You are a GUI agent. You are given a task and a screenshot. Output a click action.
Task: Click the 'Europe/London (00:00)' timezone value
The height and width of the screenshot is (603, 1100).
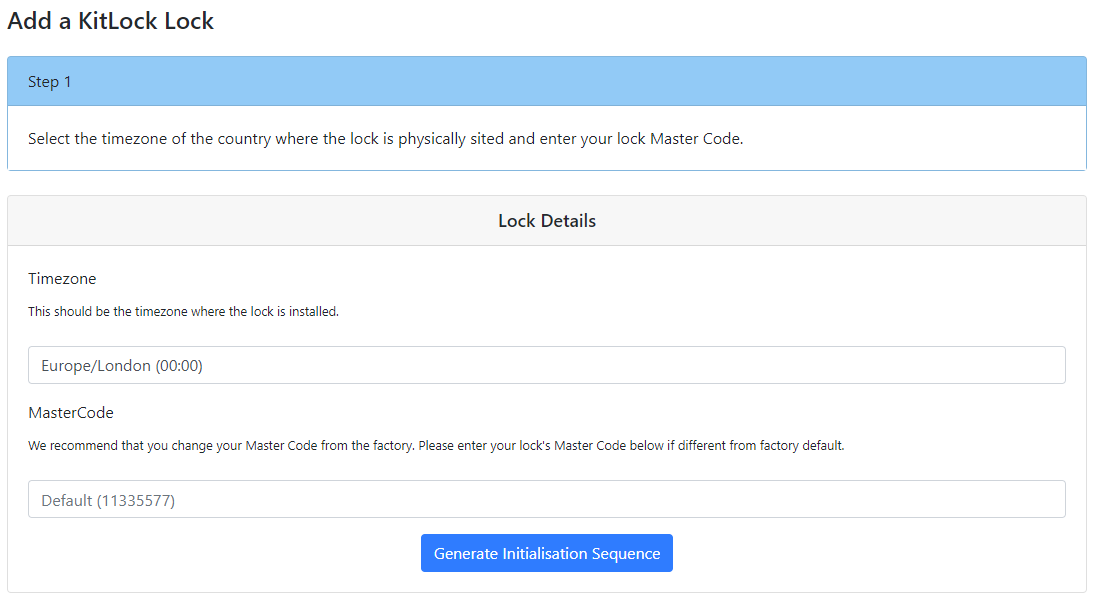pos(122,366)
